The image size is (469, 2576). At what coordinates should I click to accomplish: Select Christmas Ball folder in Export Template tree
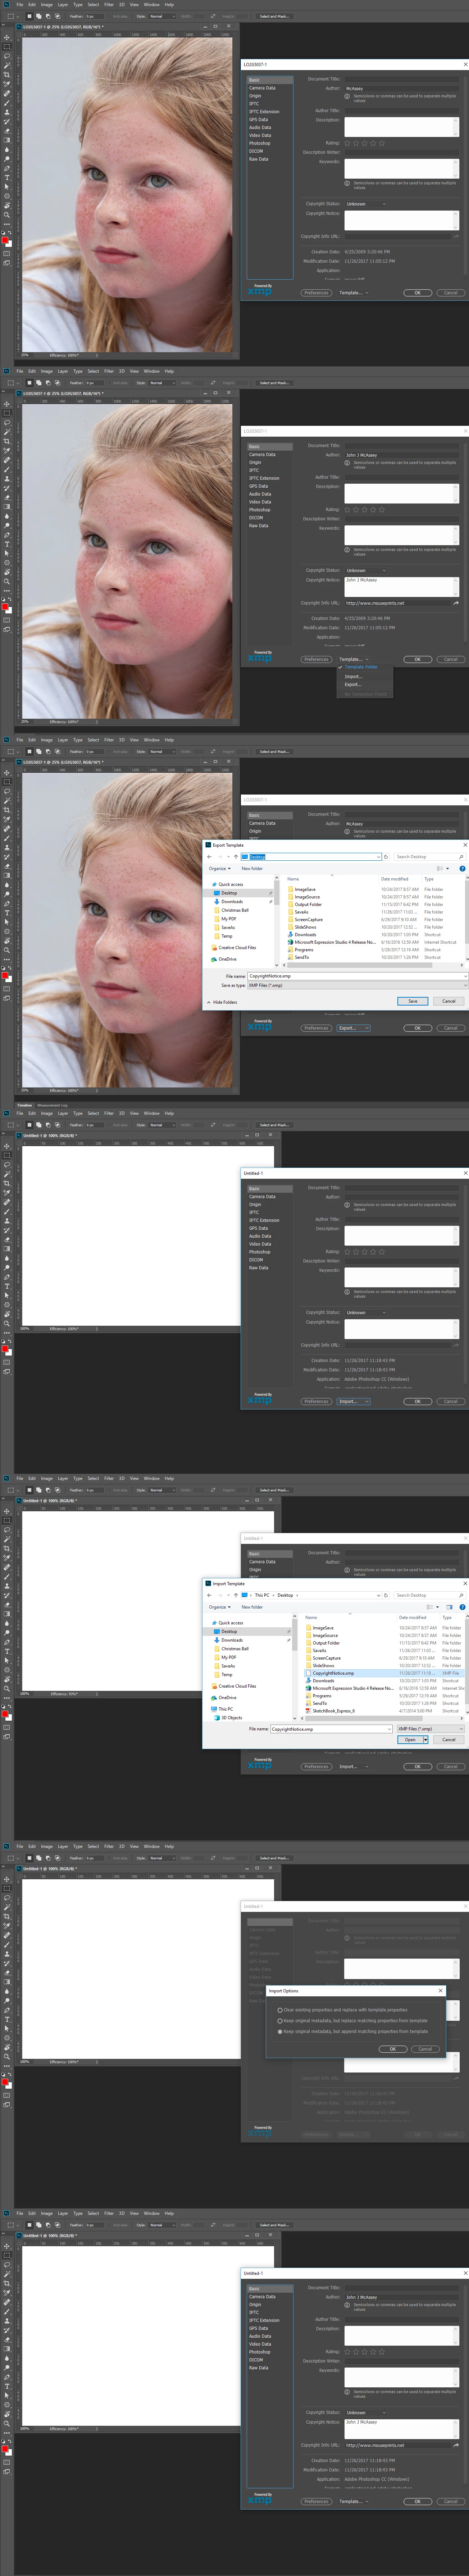click(x=235, y=910)
